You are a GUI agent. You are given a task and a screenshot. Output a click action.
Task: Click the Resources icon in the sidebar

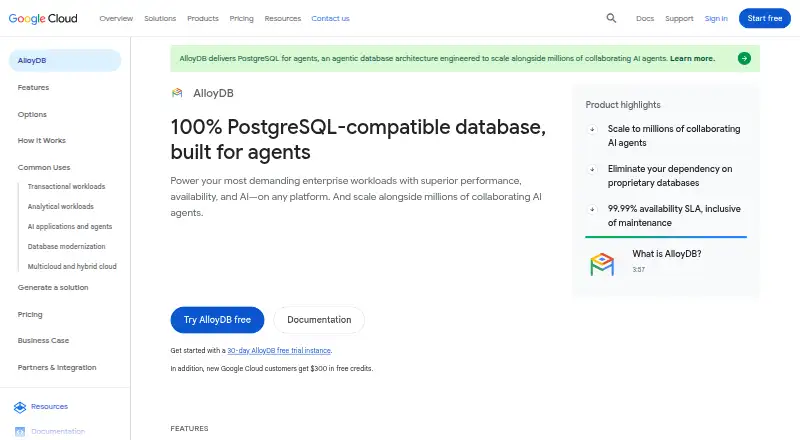coord(20,407)
